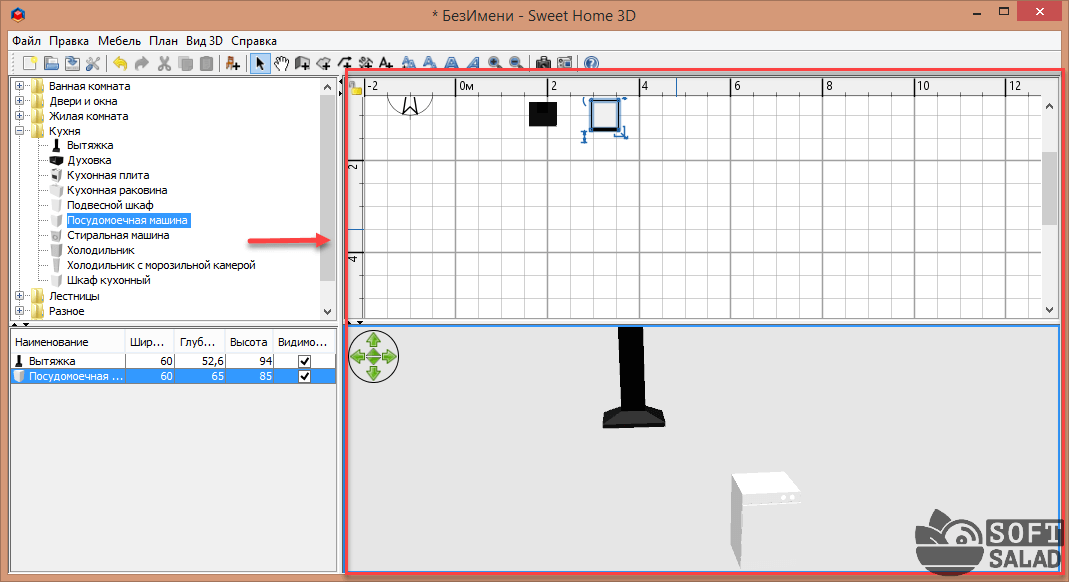Toggle visibility checkbox for Посудомоечная машина row
Viewport: 1069px width, 582px height.
[304, 376]
